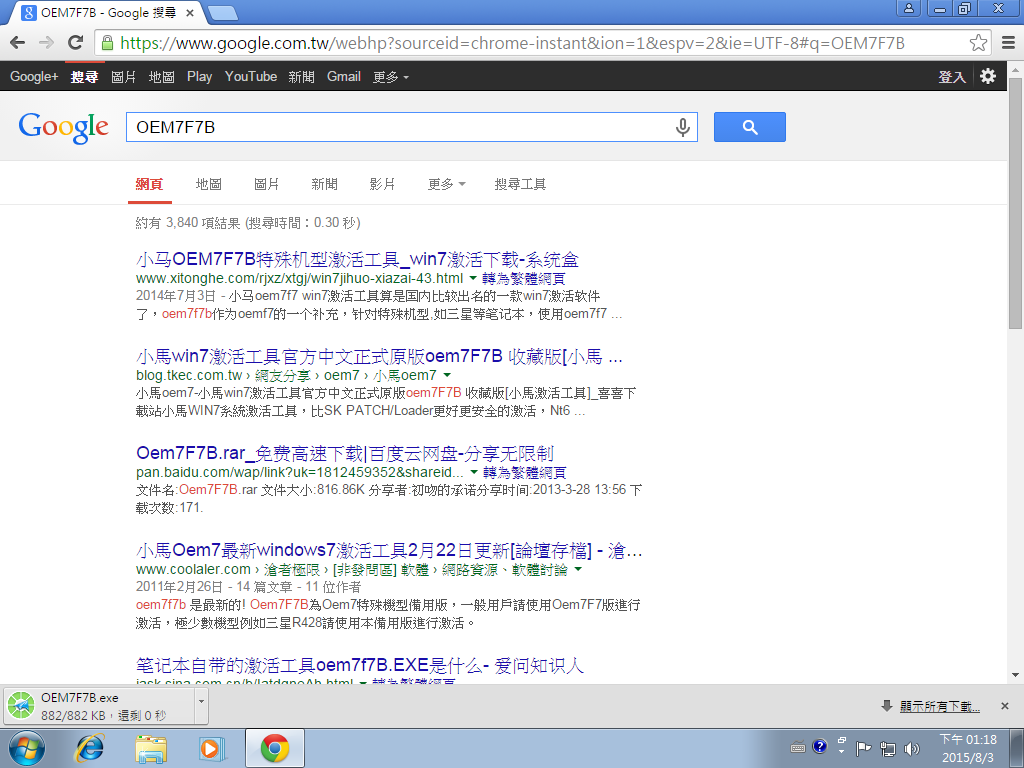Expand xitonghe.com result options arrow
The height and width of the screenshot is (768, 1024).
pos(473,279)
